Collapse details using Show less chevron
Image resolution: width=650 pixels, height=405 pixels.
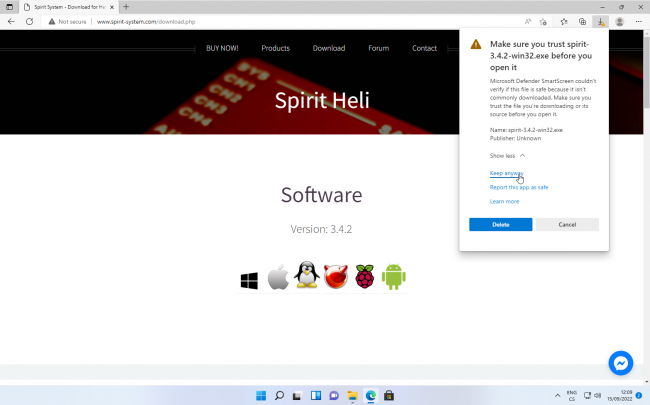[507, 156]
